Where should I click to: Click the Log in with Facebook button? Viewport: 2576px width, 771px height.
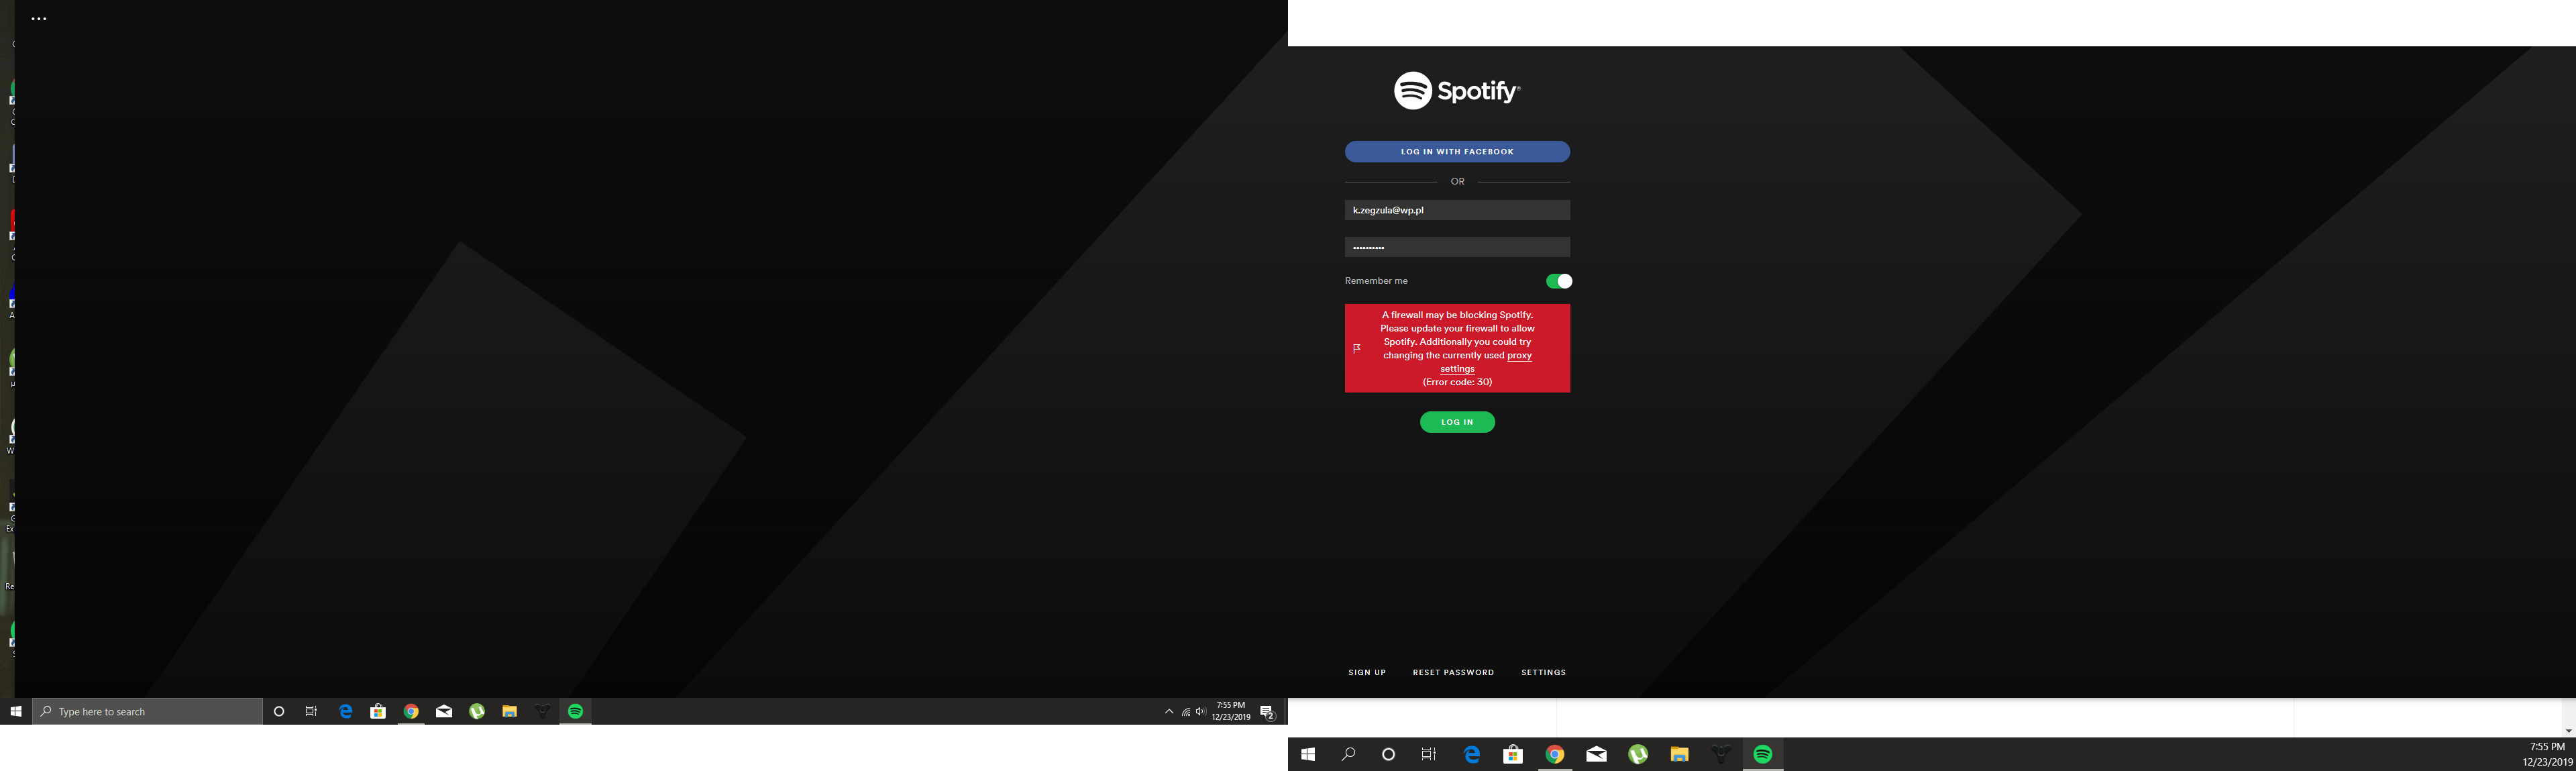click(x=1457, y=152)
